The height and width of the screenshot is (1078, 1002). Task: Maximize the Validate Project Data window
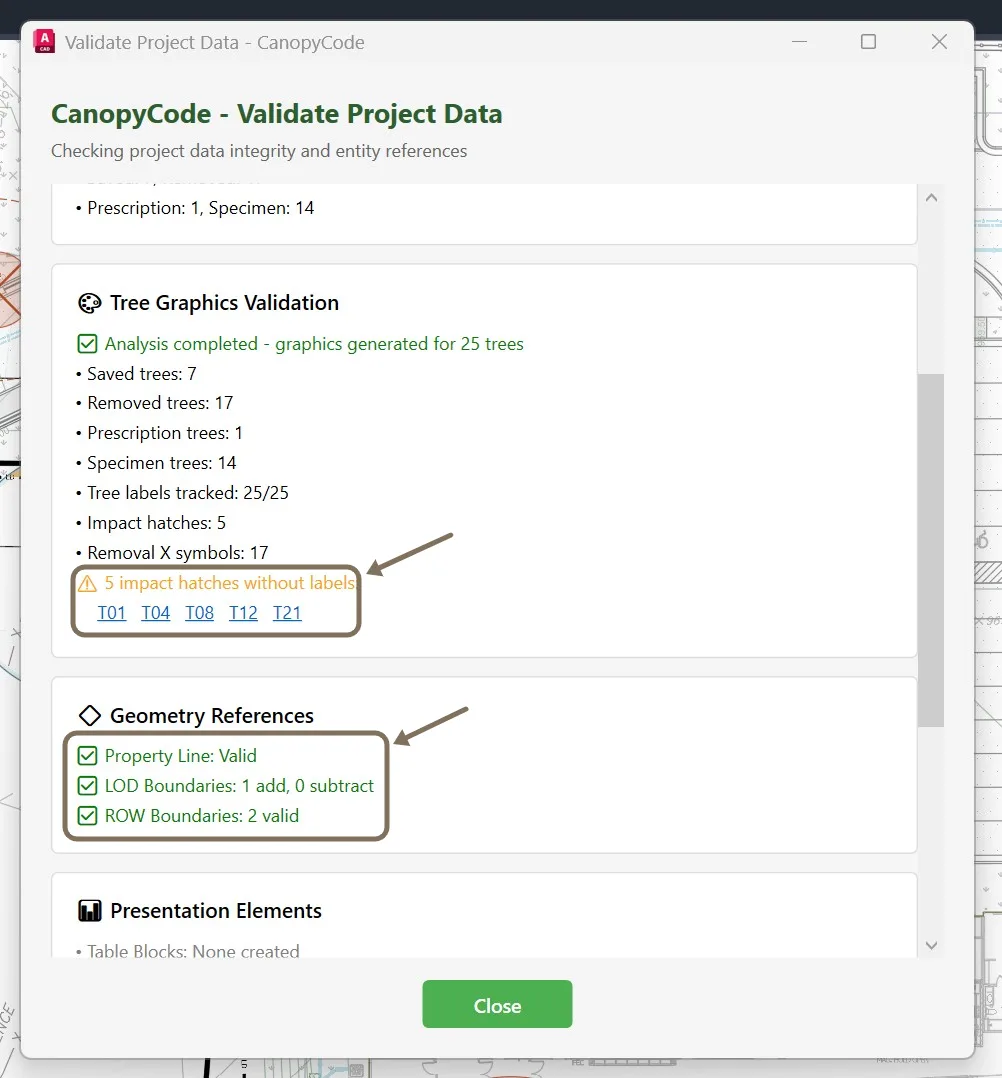(x=869, y=42)
